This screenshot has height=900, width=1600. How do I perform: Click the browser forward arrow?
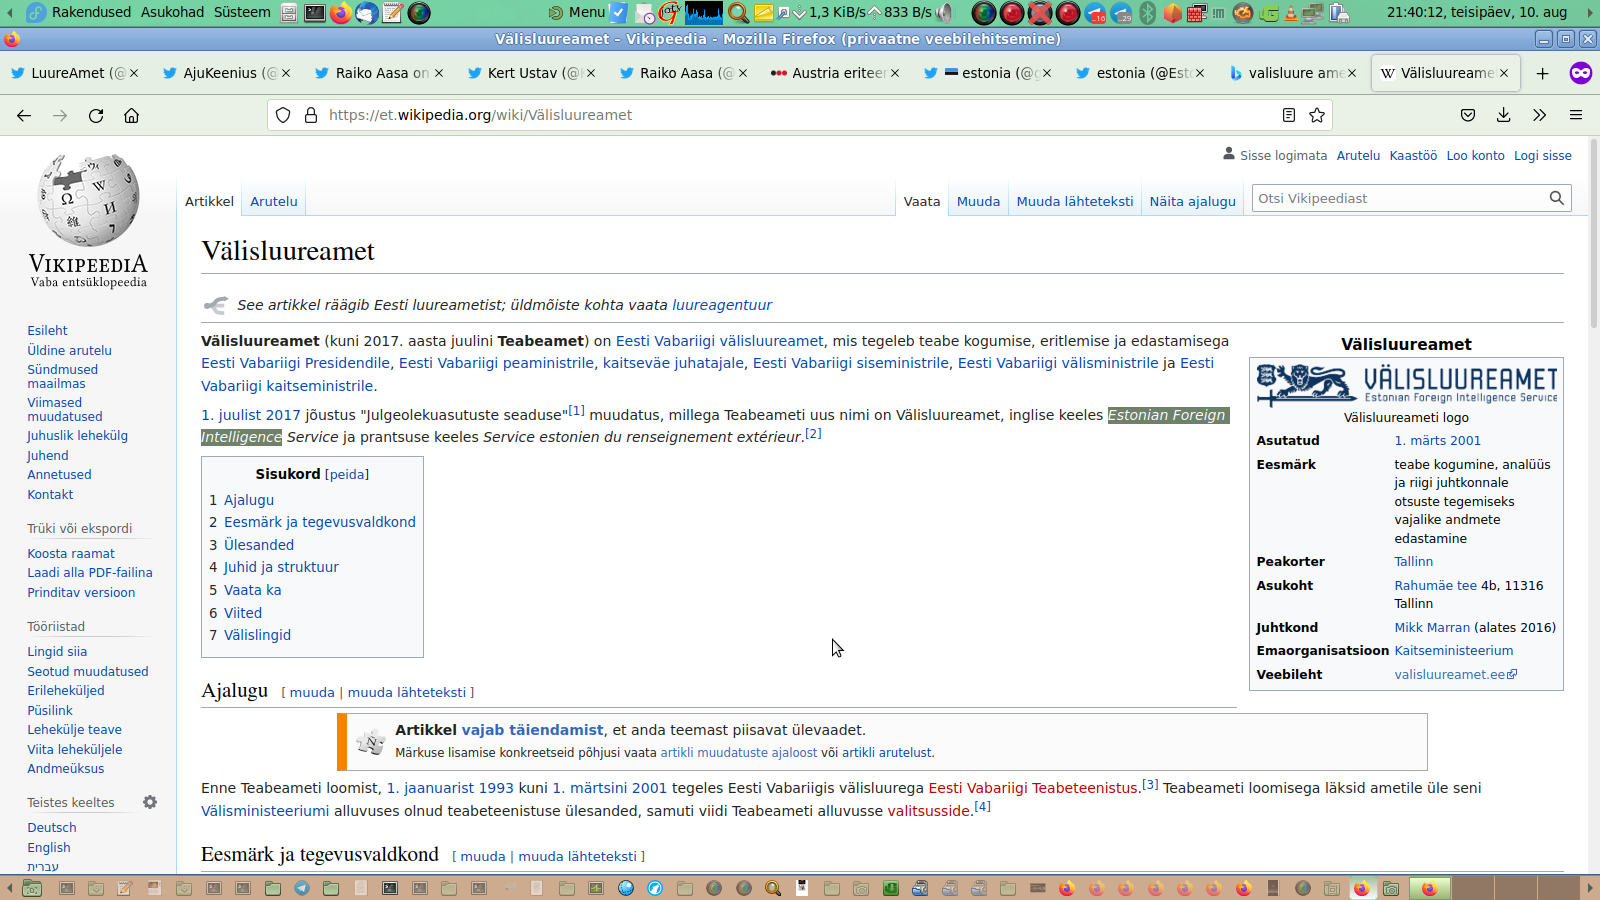pyautogui.click(x=60, y=115)
